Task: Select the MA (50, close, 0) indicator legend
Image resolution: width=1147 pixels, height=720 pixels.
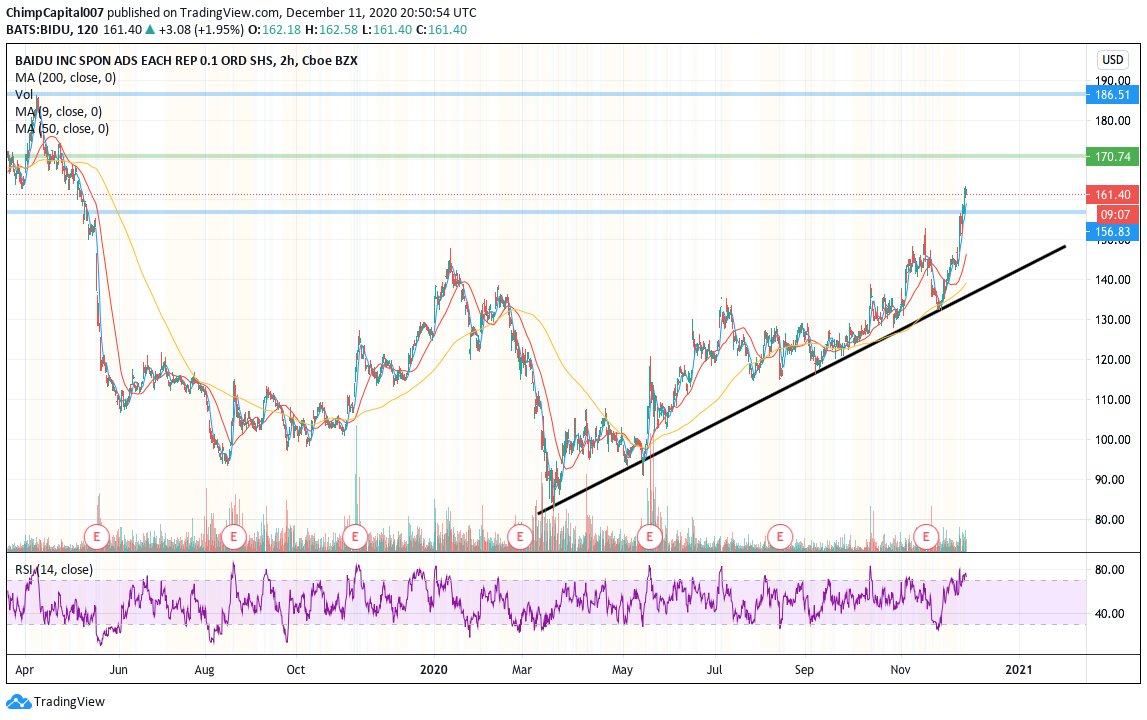Action: 62,129
